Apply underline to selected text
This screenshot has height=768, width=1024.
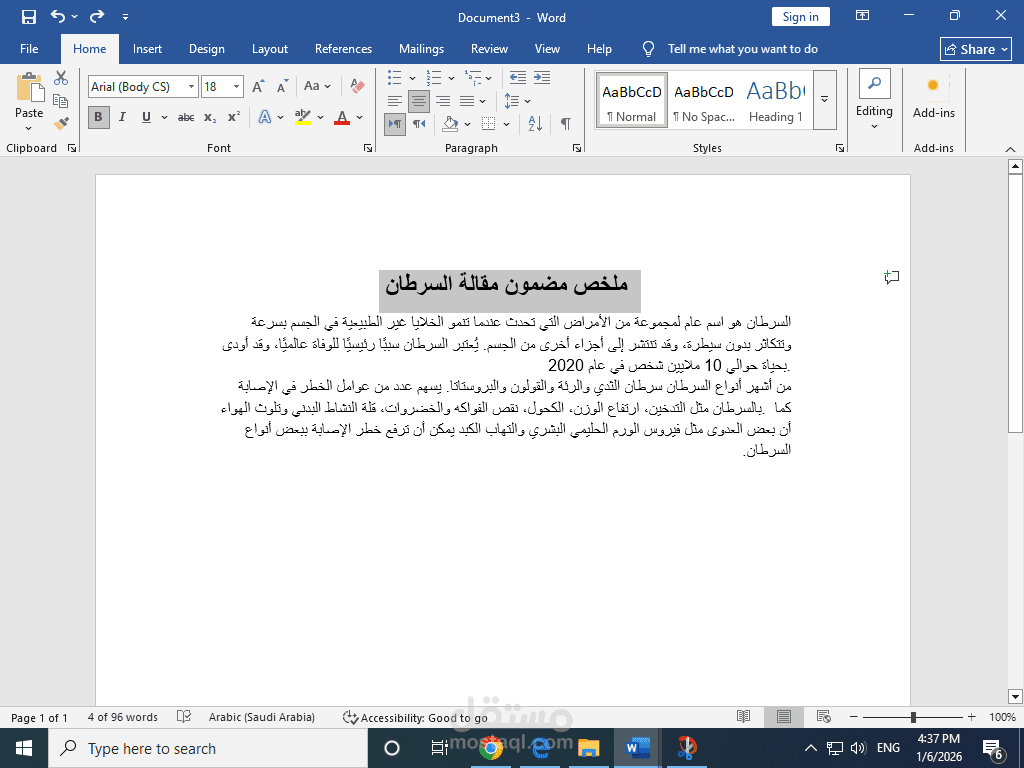(144, 117)
